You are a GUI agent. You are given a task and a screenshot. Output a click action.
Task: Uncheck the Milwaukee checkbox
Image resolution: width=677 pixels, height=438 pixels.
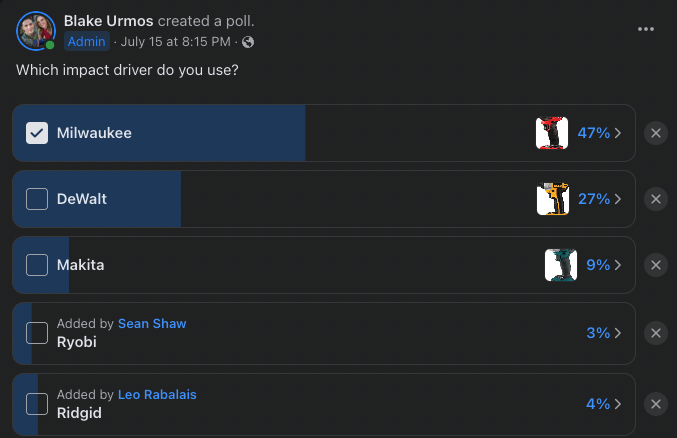tap(37, 133)
